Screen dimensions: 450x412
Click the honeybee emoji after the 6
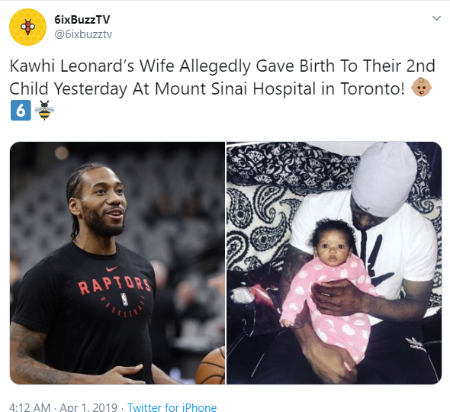point(44,110)
